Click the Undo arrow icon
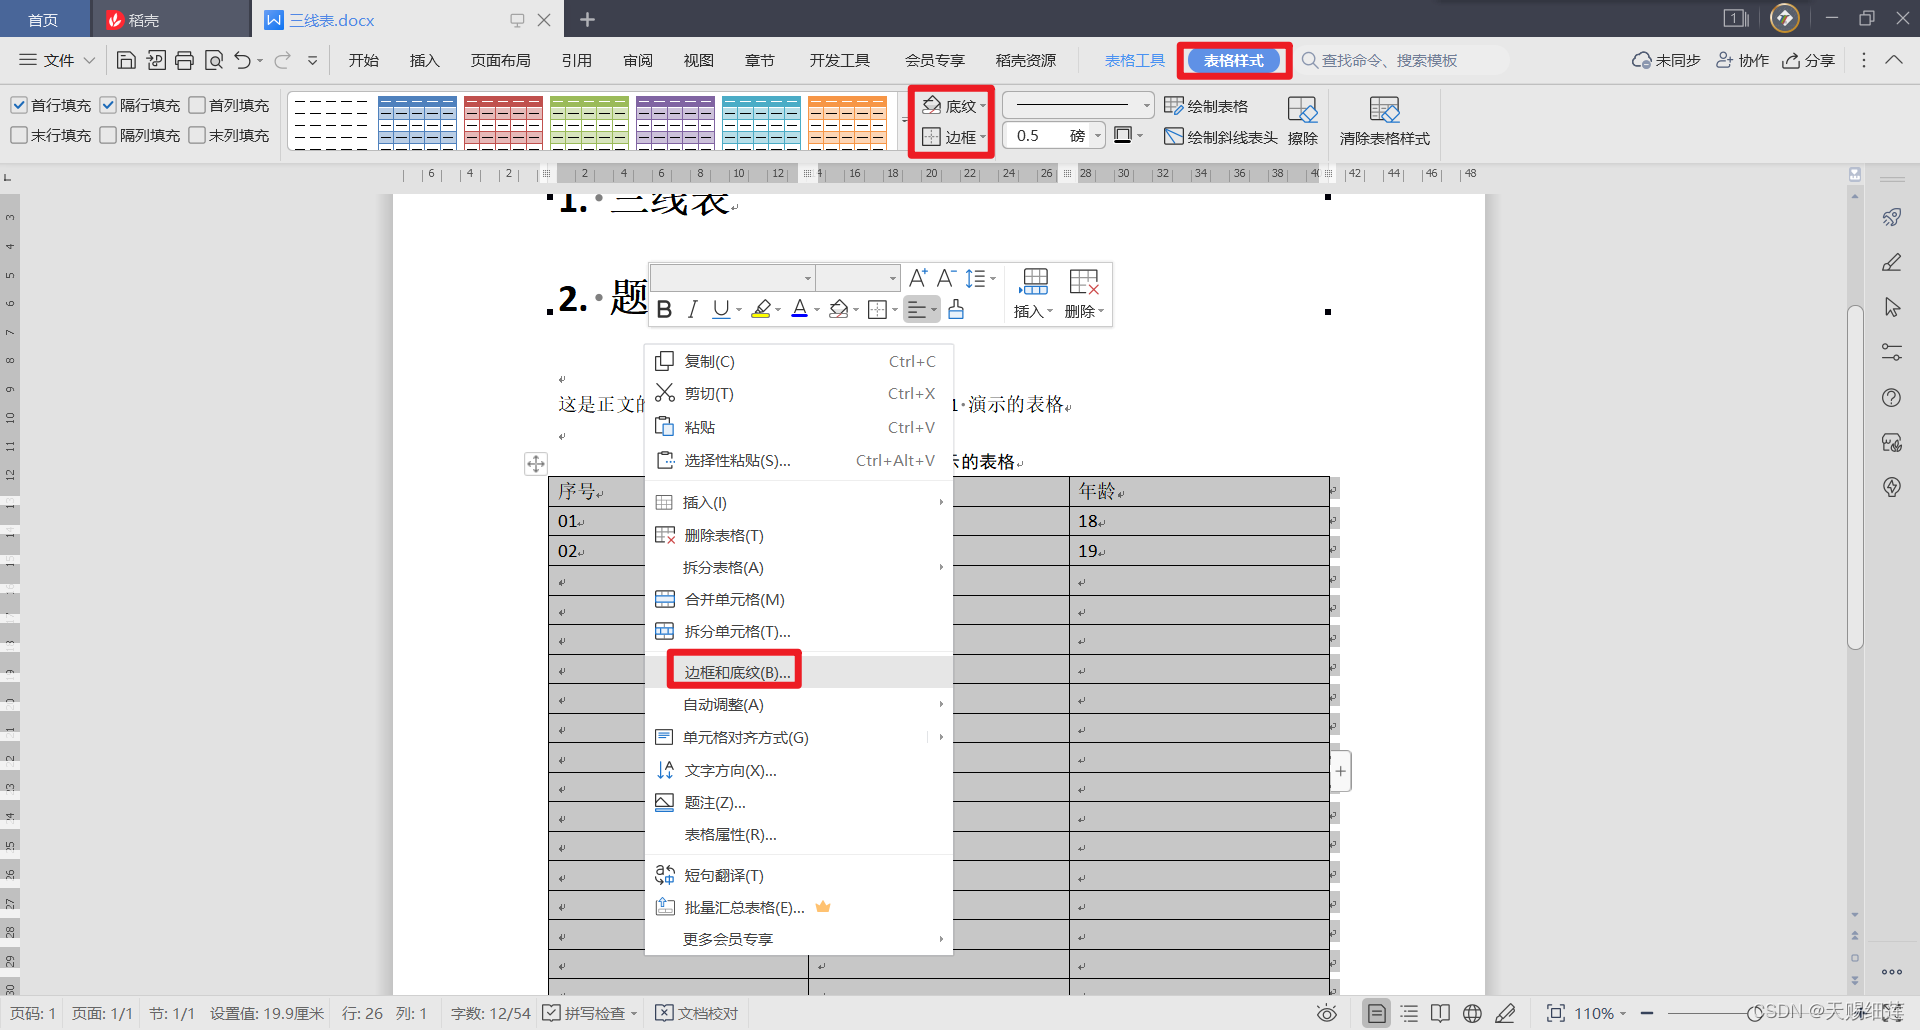This screenshot has height=1030, width=1920. click(242, 60)
